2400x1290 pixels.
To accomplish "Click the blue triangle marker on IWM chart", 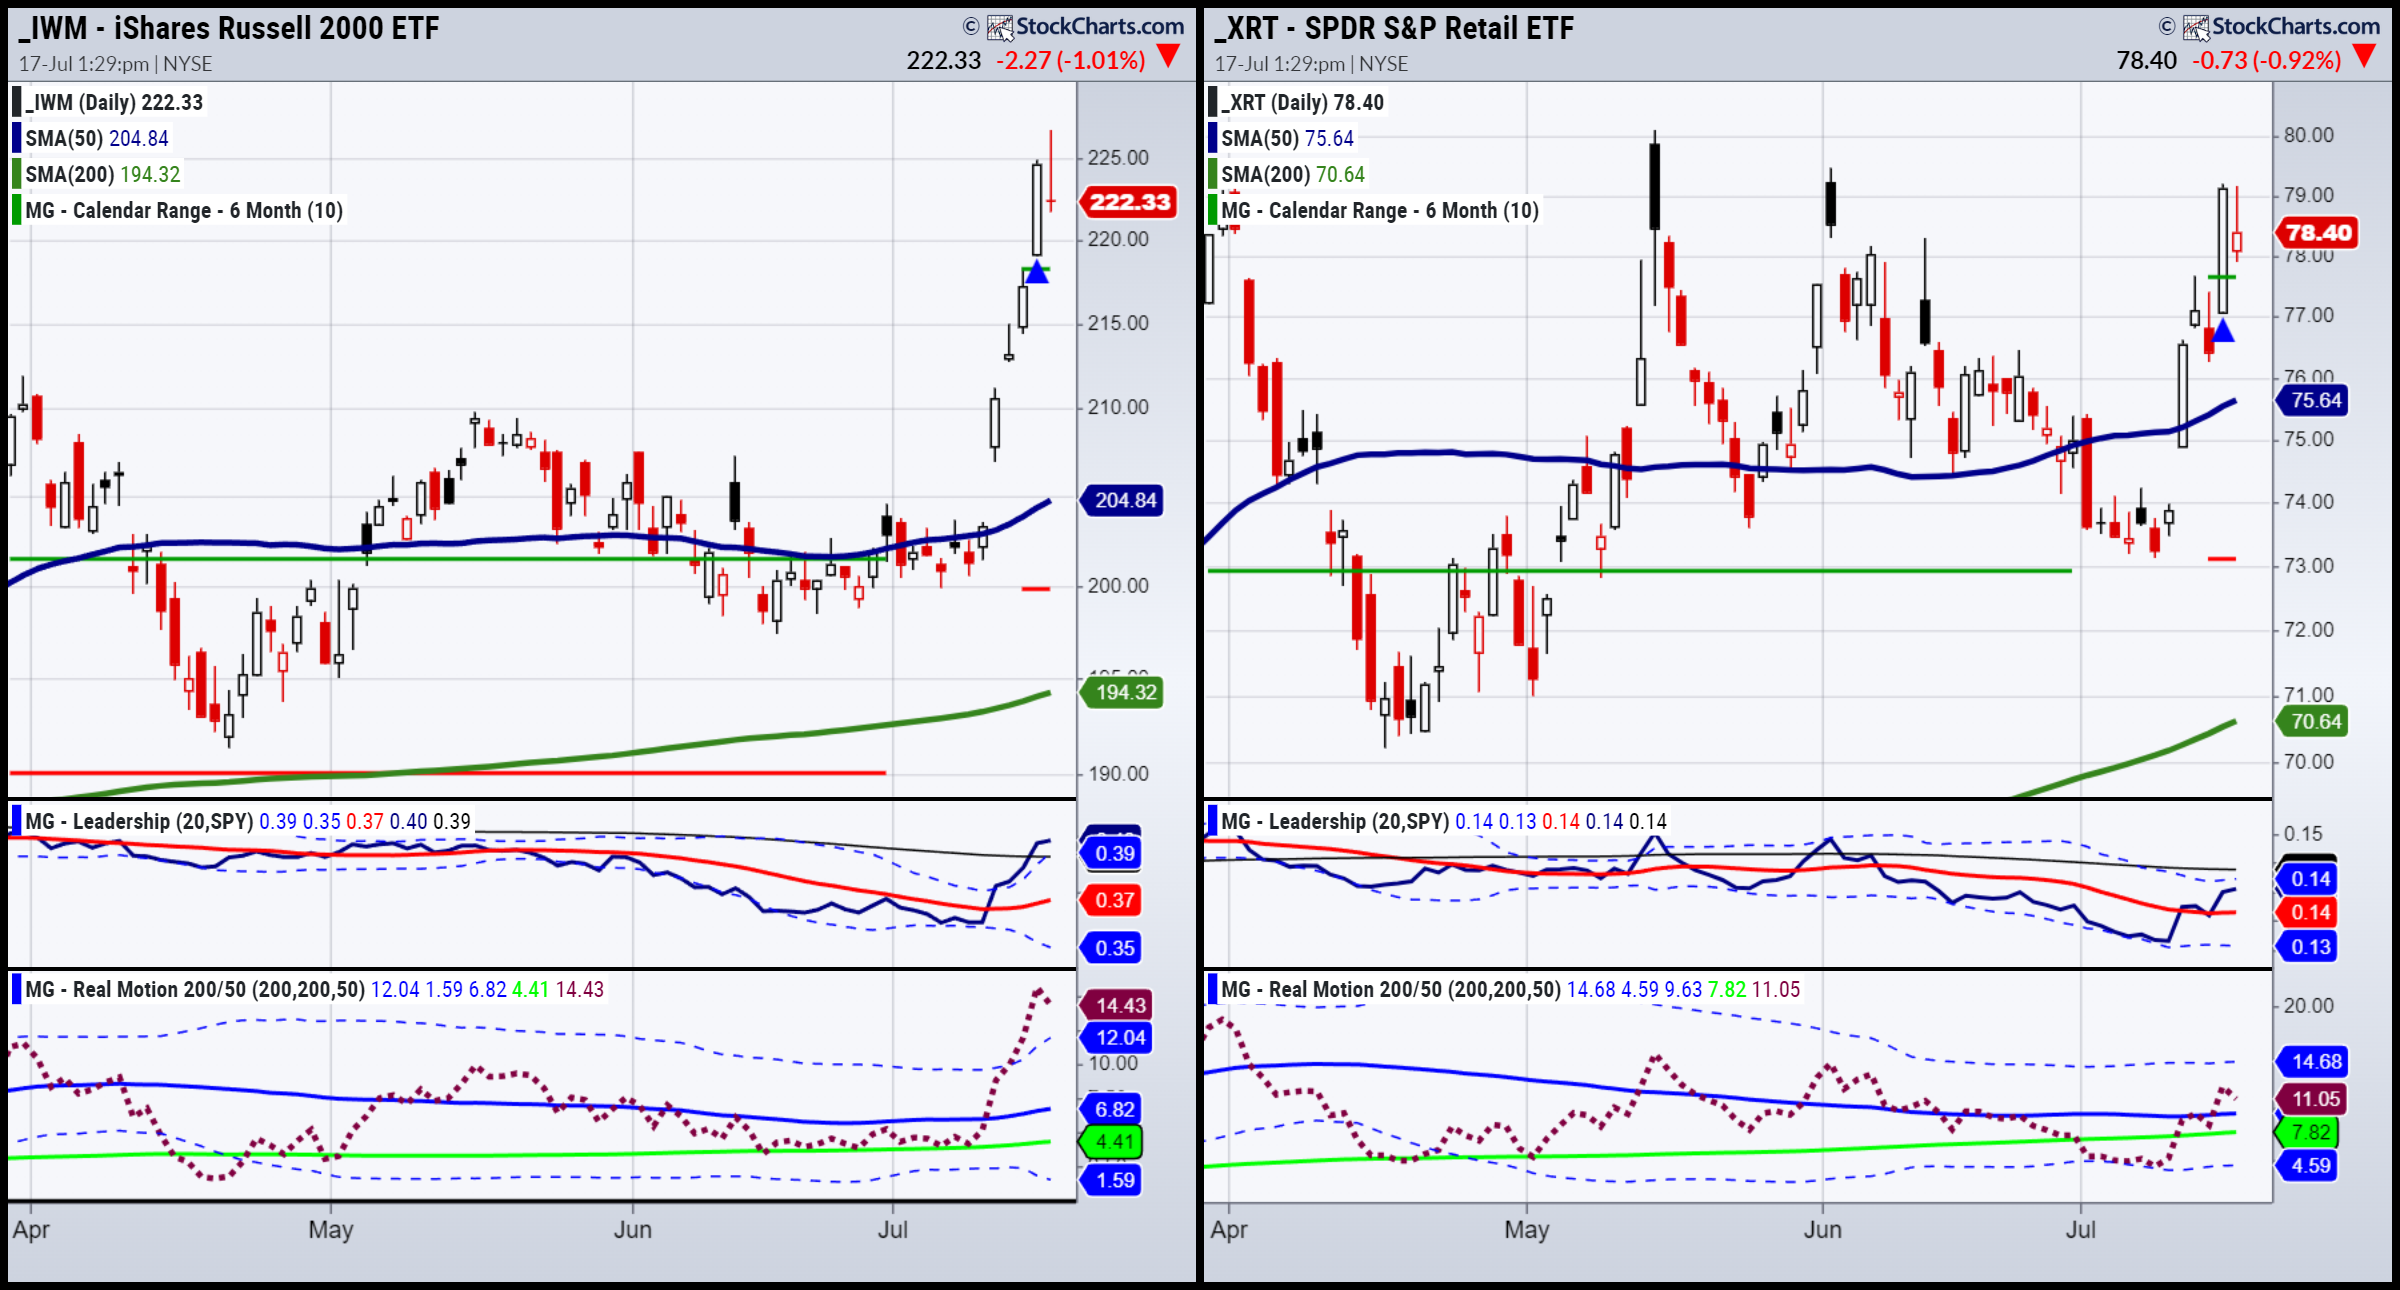I will (x=1036, y=272).
